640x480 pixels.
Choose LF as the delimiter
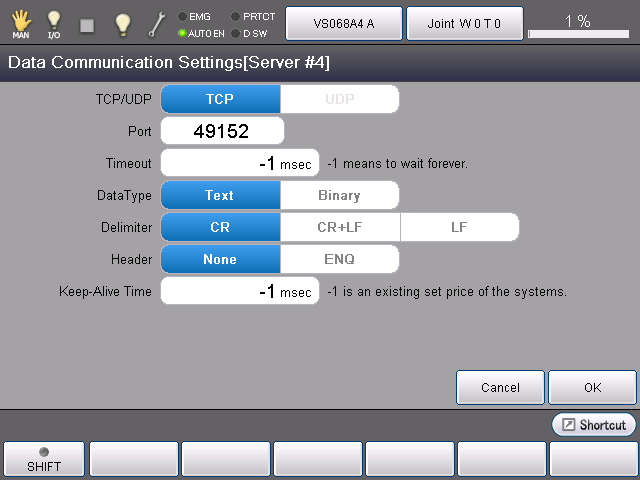[459, 227]
